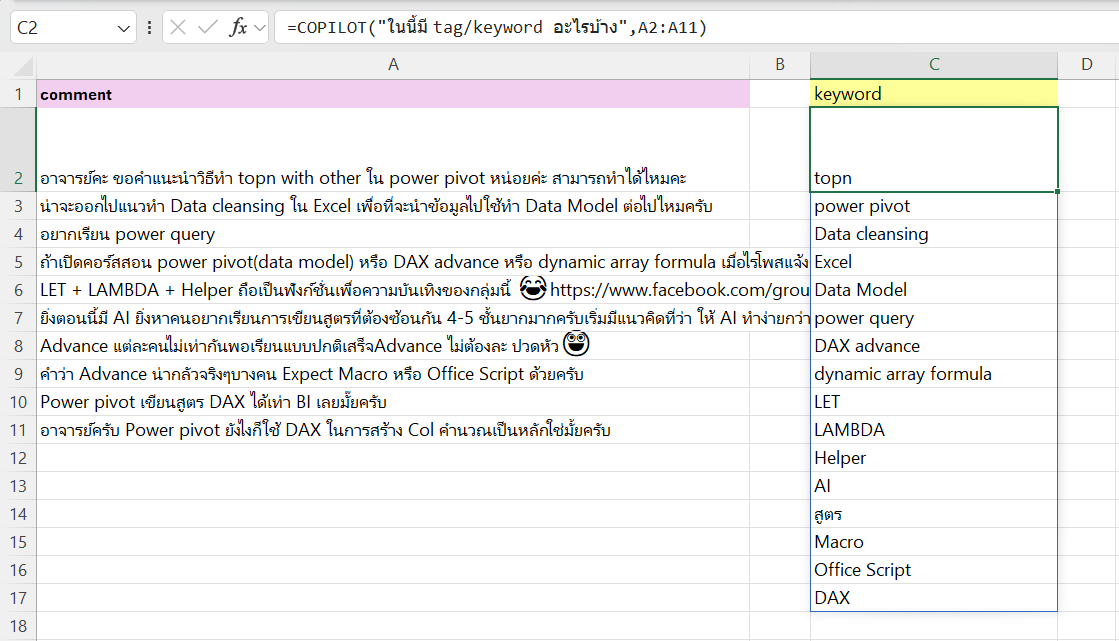
Task: Select the 'Office Script' keyword cell
Action: pyautogui.click(x=933, y=570)
